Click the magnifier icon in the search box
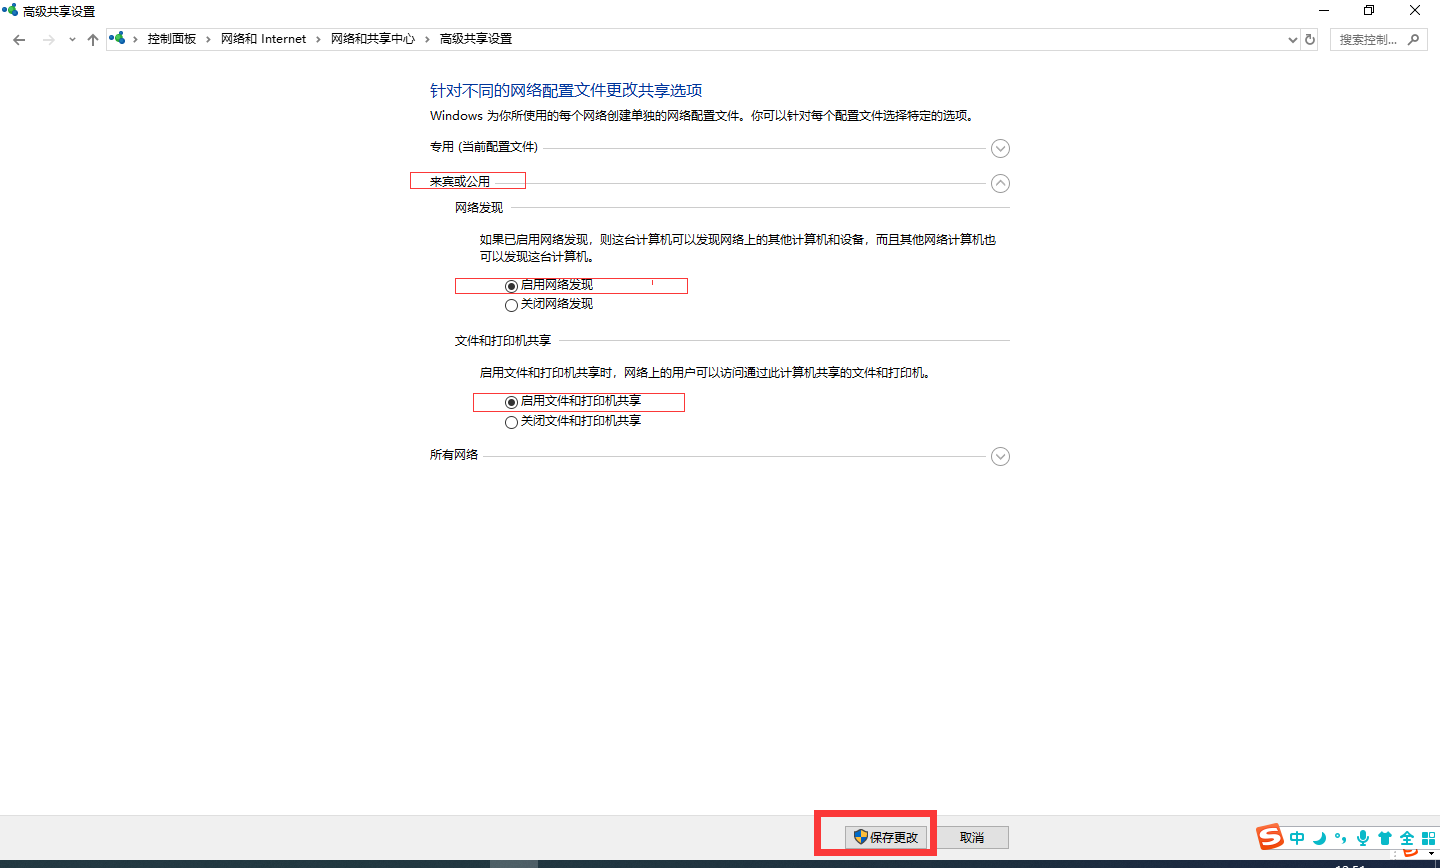1440x868 pixels. click(1413, 40)
